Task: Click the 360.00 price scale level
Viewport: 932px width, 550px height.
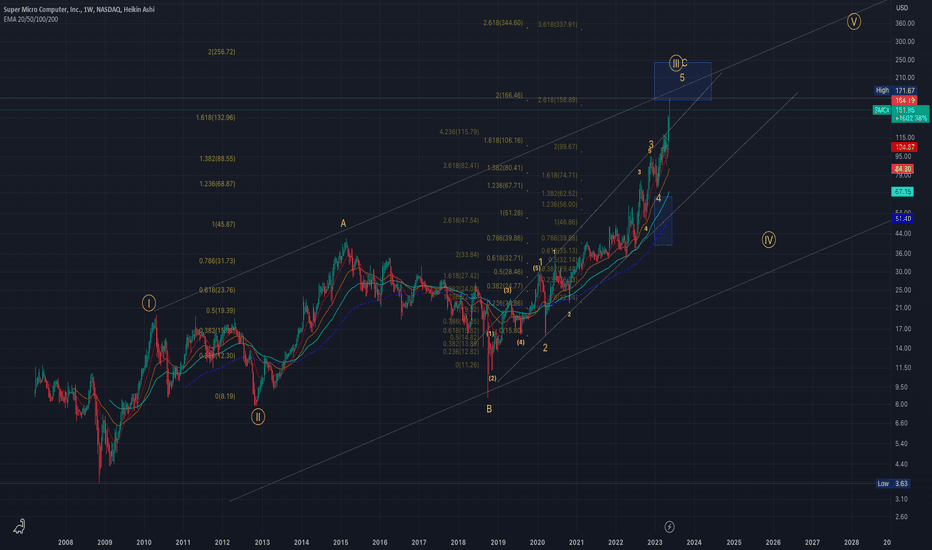Action: 905,24
